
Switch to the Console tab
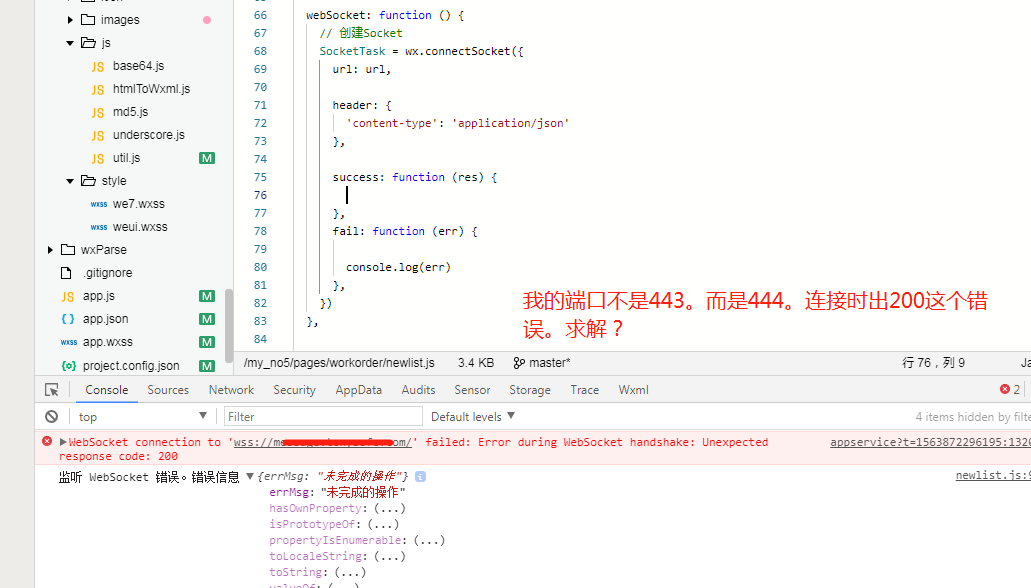107,390
